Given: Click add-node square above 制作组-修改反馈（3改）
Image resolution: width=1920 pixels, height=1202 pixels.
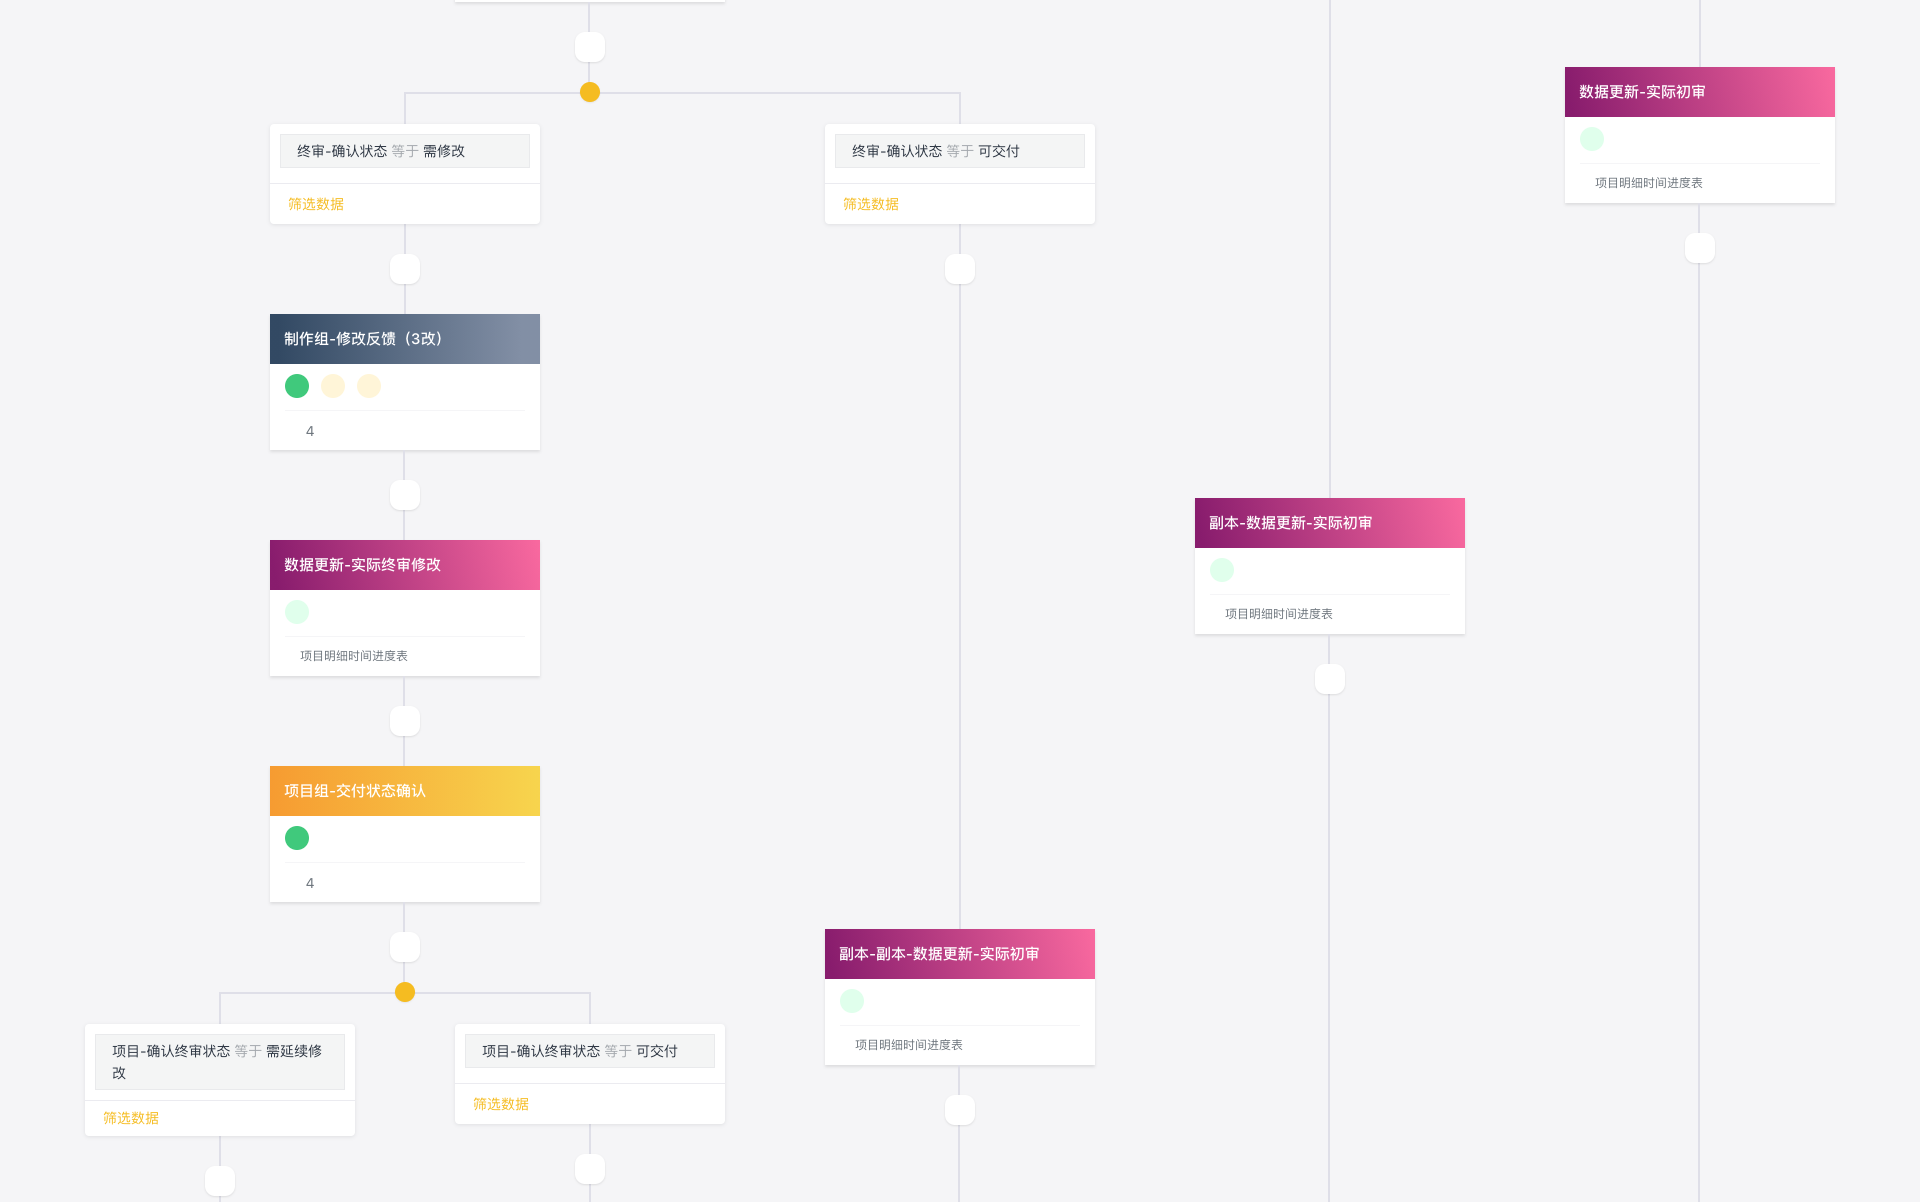Looking at the screenshot, I should (x=405, y=269).
